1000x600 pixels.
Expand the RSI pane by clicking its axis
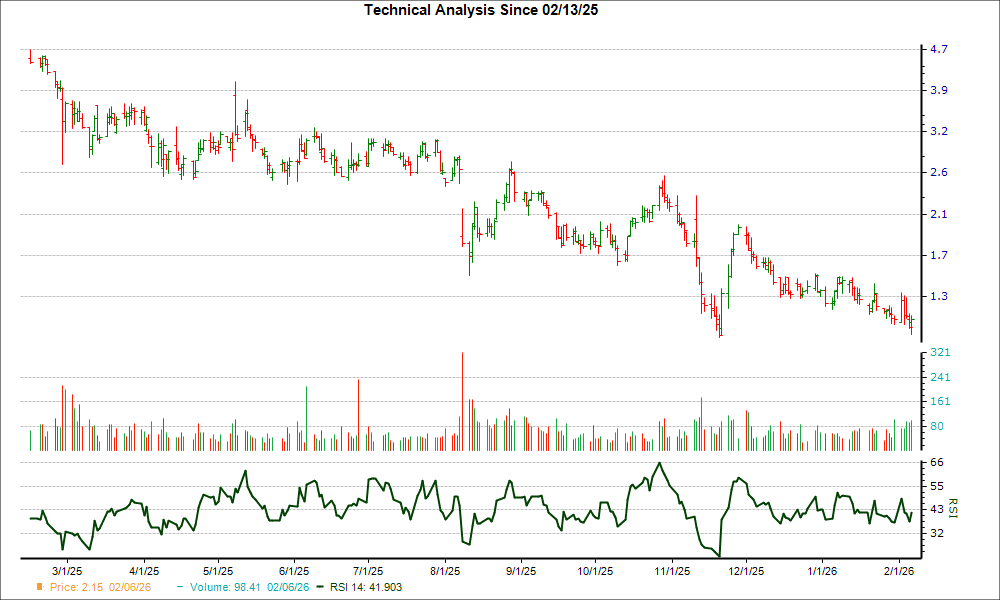click(928, 505)
